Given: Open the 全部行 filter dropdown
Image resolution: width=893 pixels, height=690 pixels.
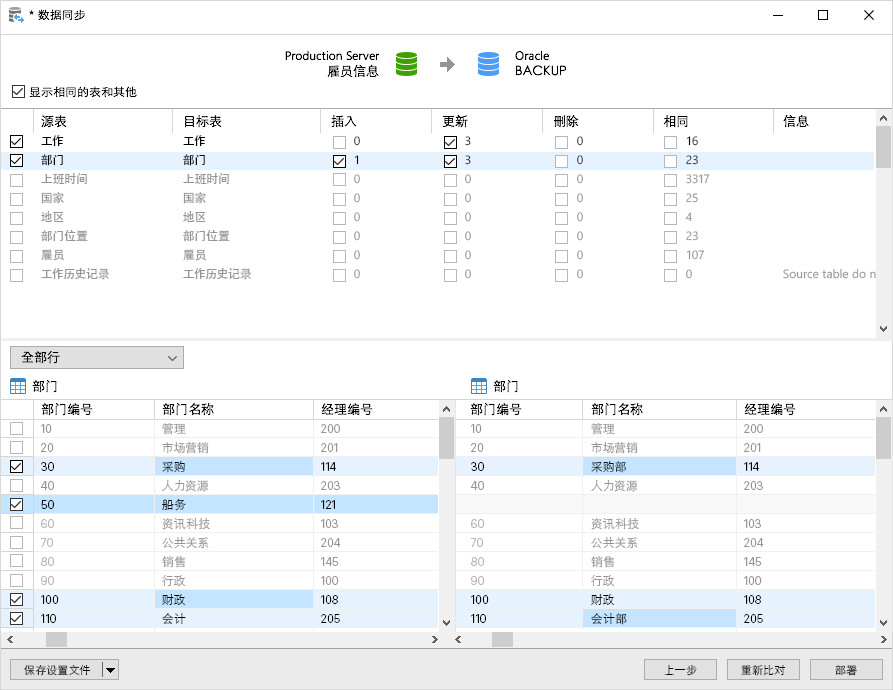Looking at the screenshot, I should point(96,357).
